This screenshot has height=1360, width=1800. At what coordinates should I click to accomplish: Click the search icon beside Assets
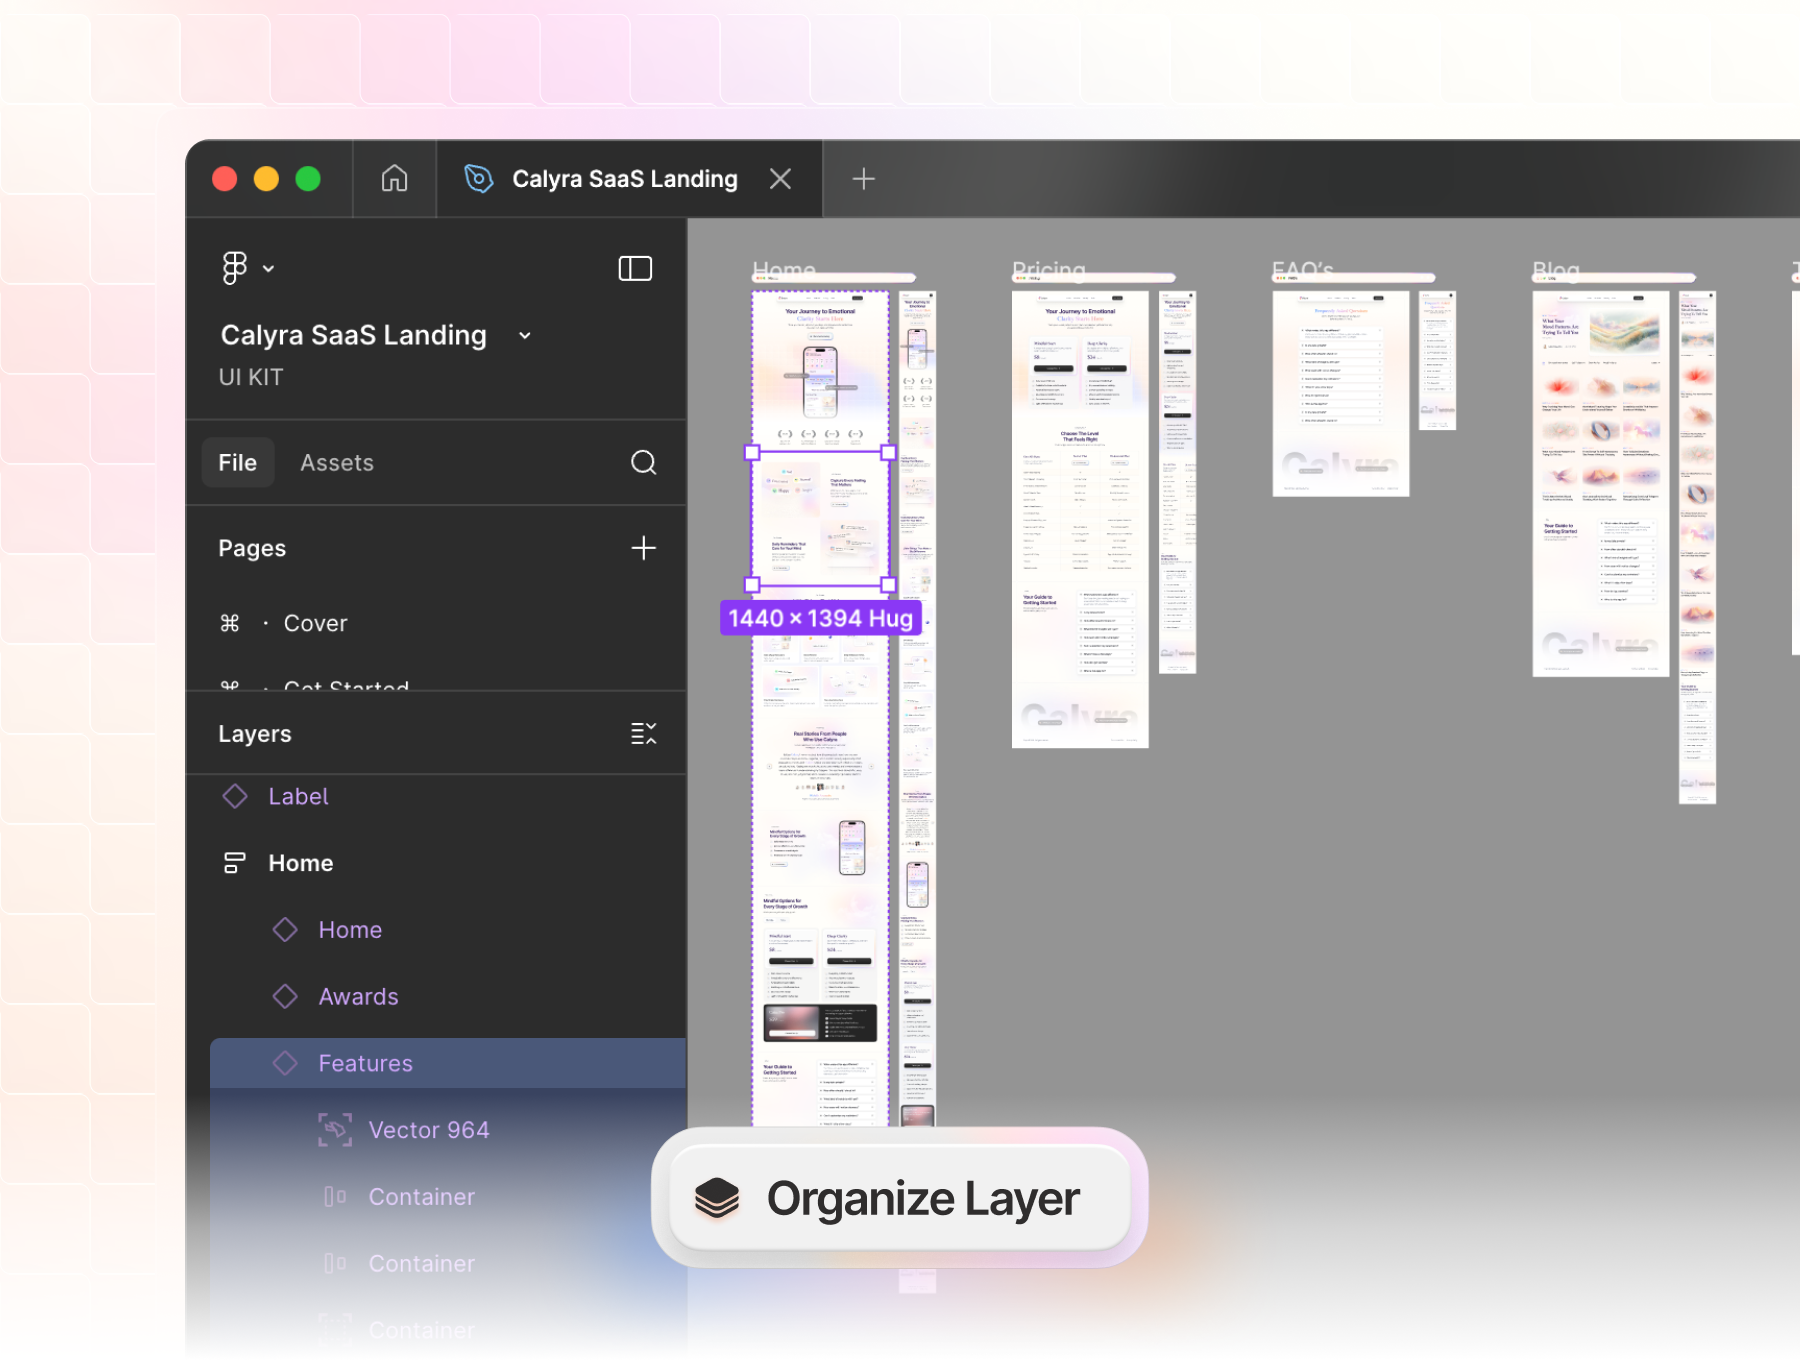click(x=643, y=462)
